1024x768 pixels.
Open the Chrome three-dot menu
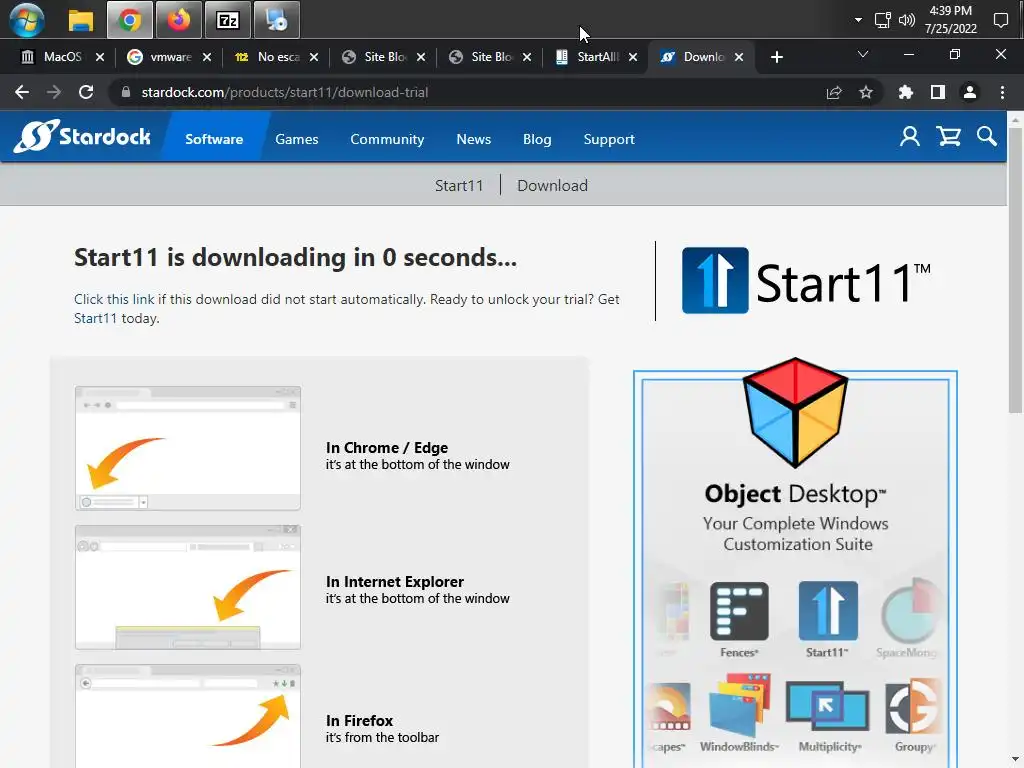pos(1002,92)
